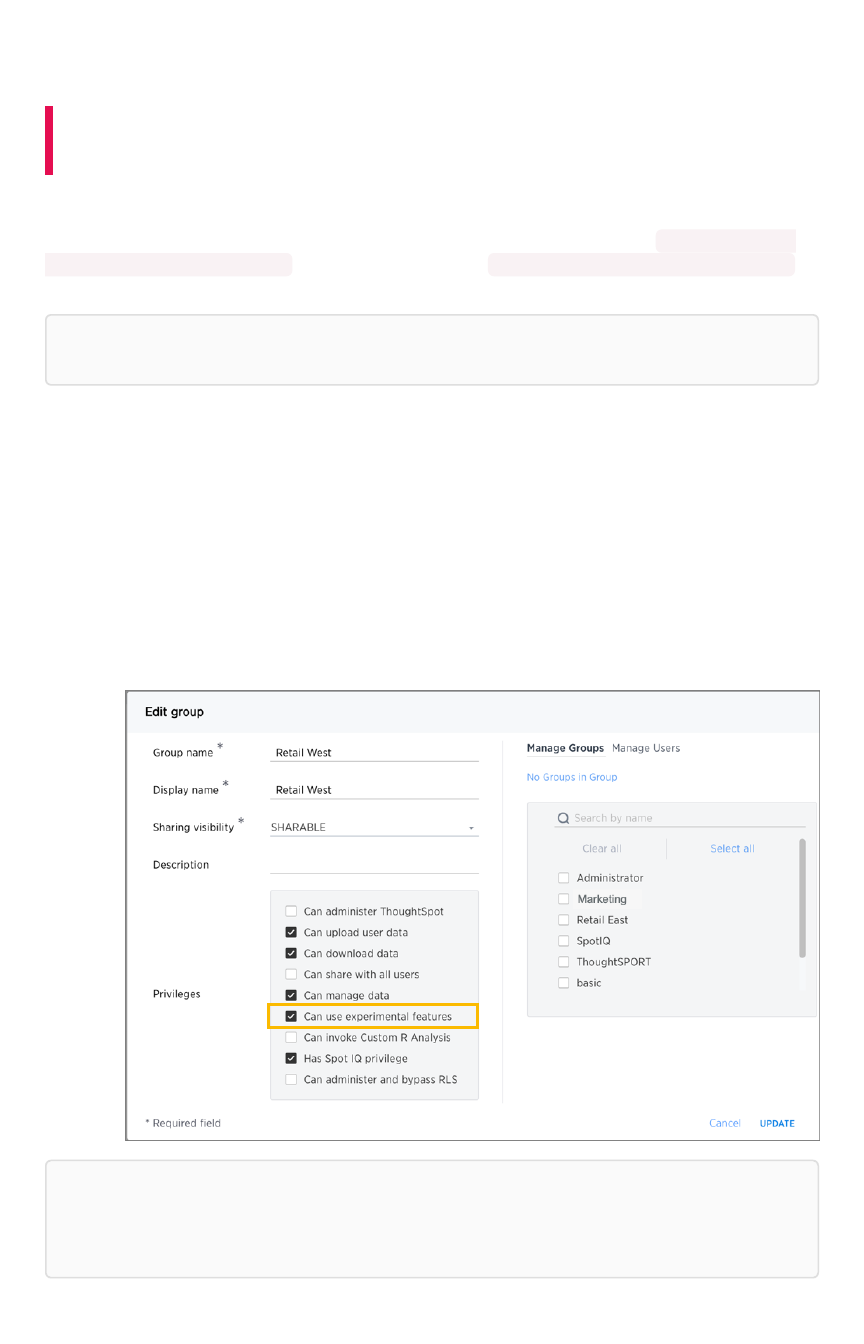
Task: Toggle Has Spot IQ privilege
Action: pyautogui.click(x=291, y=1059)
